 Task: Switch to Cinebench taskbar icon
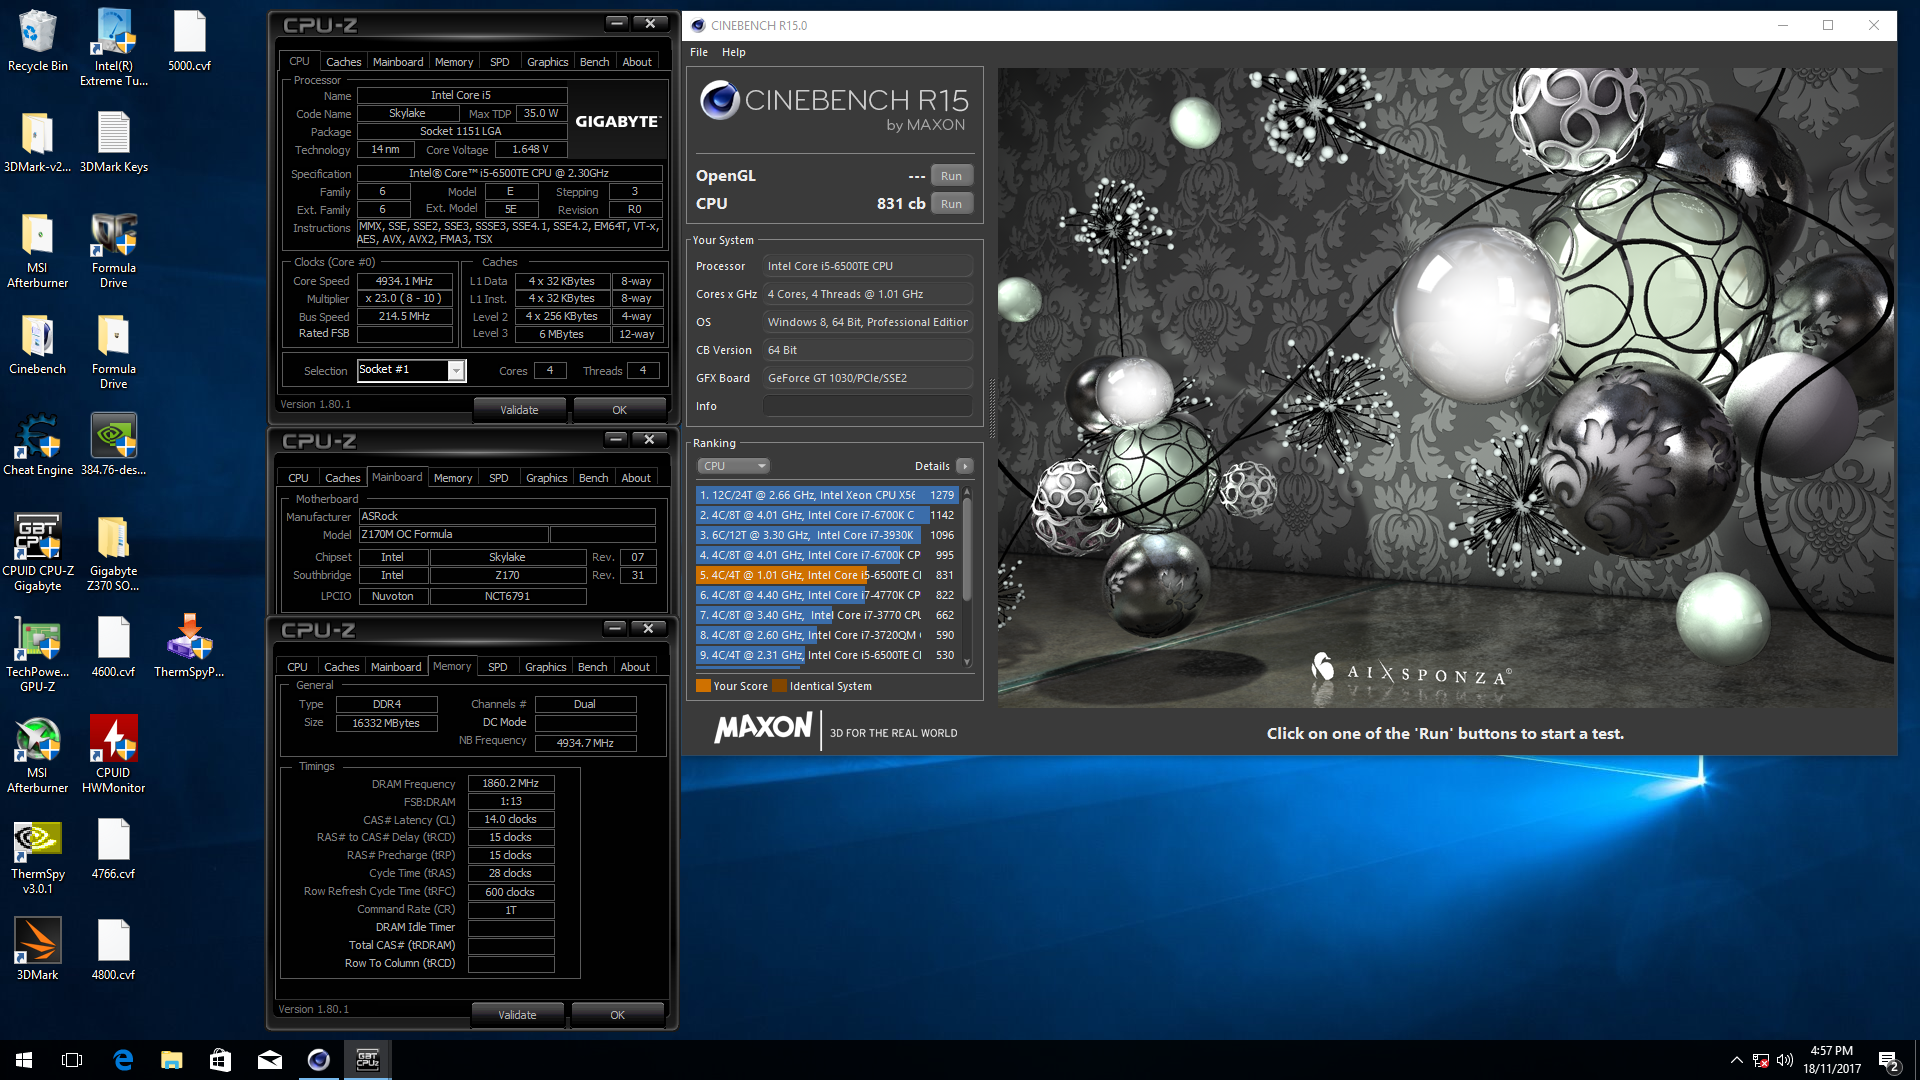click(x=319, y=1060)
